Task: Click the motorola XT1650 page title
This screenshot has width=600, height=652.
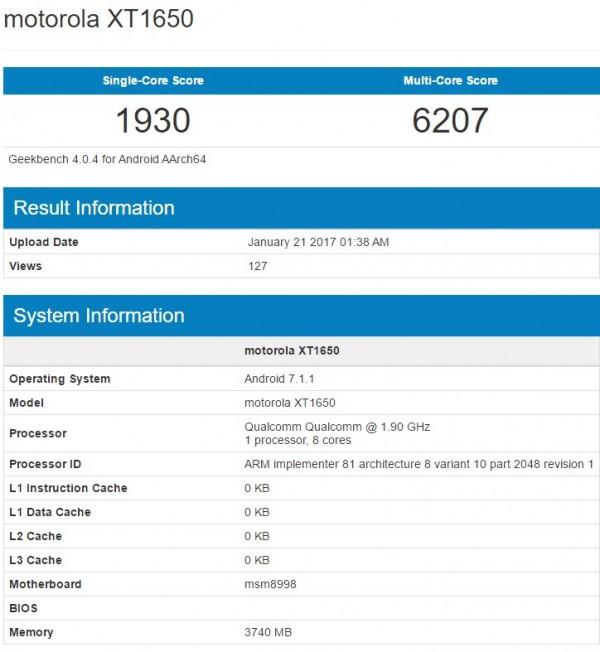Action: click(99, 19)
